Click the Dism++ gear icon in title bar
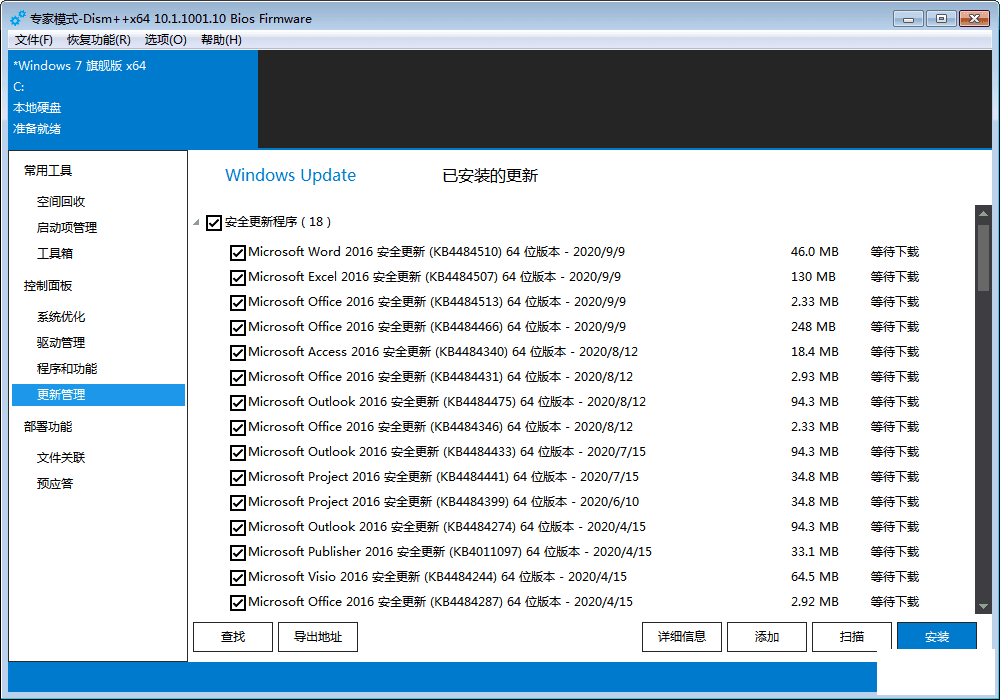Screen dimensions: 1000x700 pos(18,18)
